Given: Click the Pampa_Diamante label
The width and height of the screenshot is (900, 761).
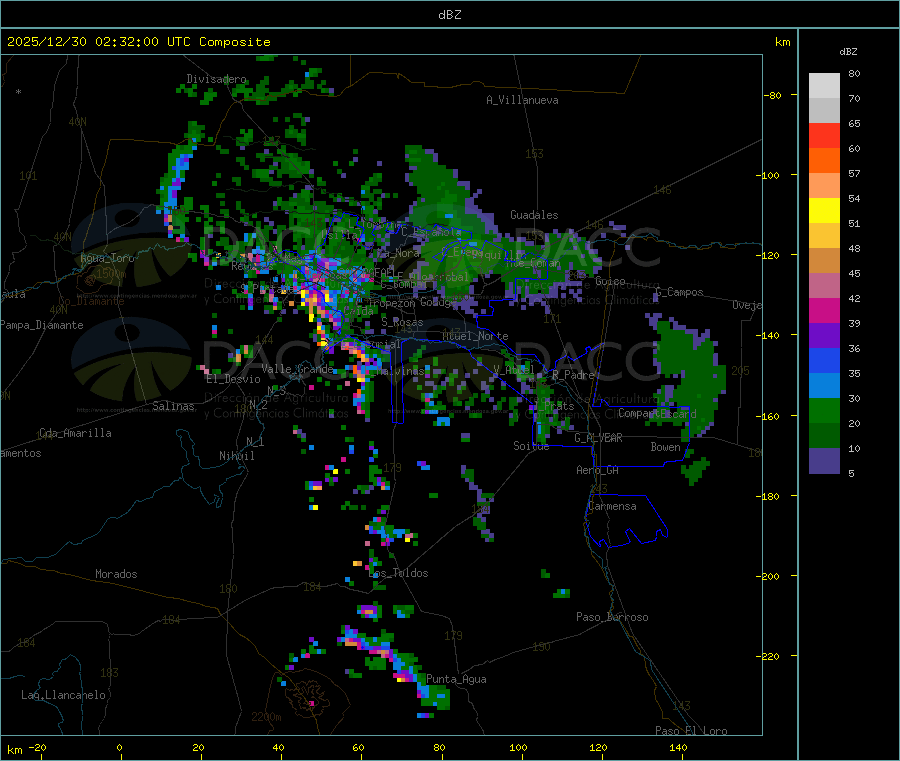Looking at the screenshot, I should (42, 325).
